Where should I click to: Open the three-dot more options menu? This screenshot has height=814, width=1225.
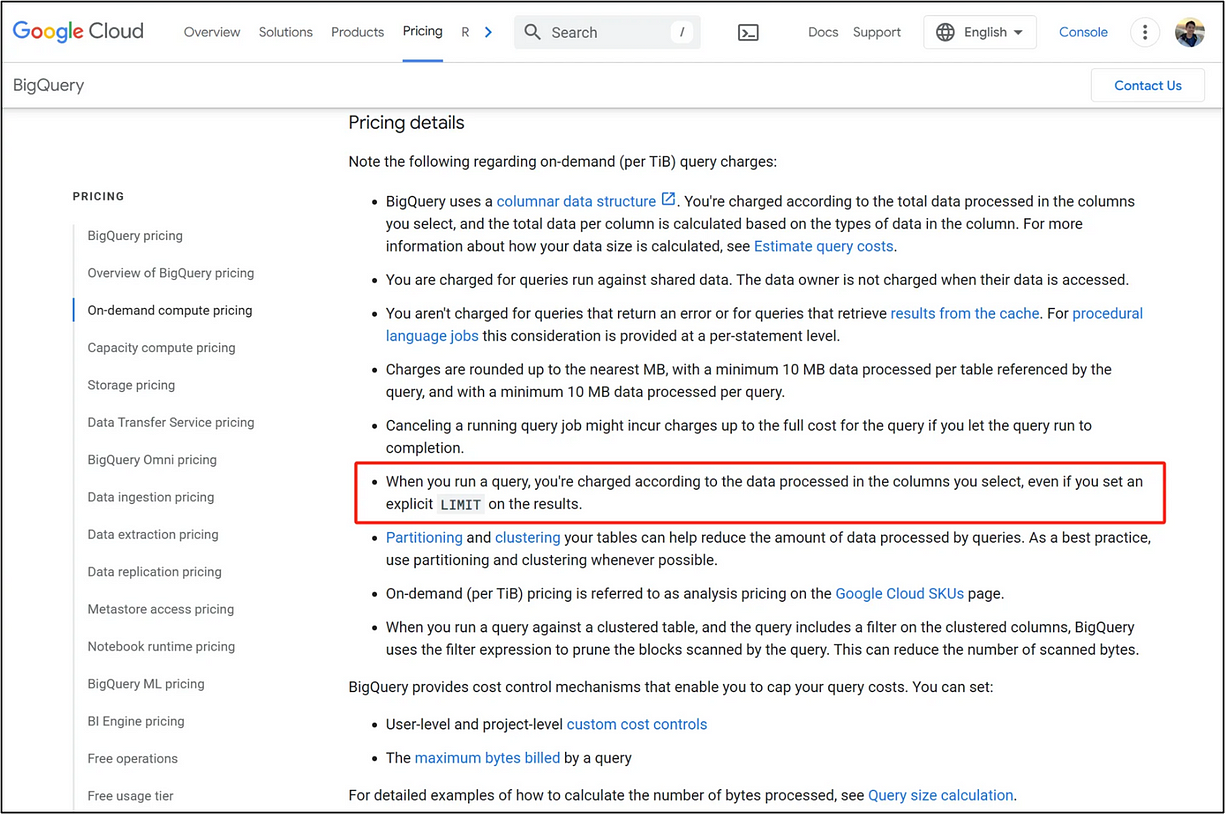(x=1145, y=32)
